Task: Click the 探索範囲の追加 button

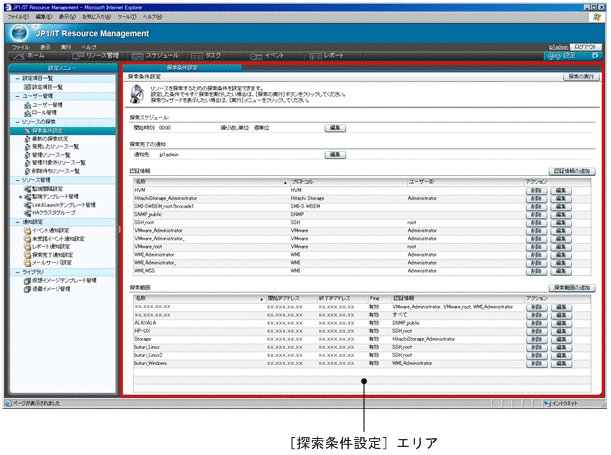Action: [573, 288]
